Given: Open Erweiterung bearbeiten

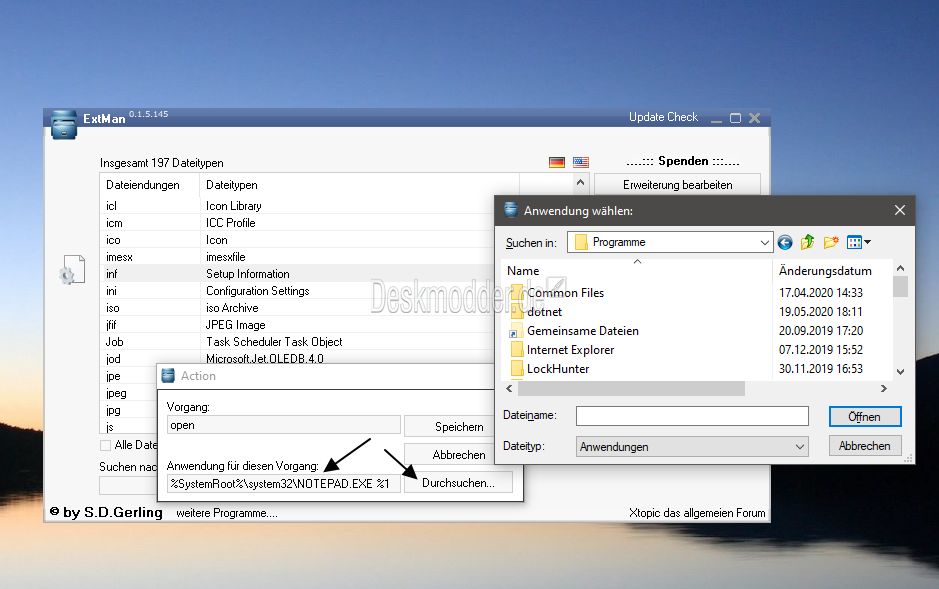Looking at the screenshot, I should coord(679,185).
